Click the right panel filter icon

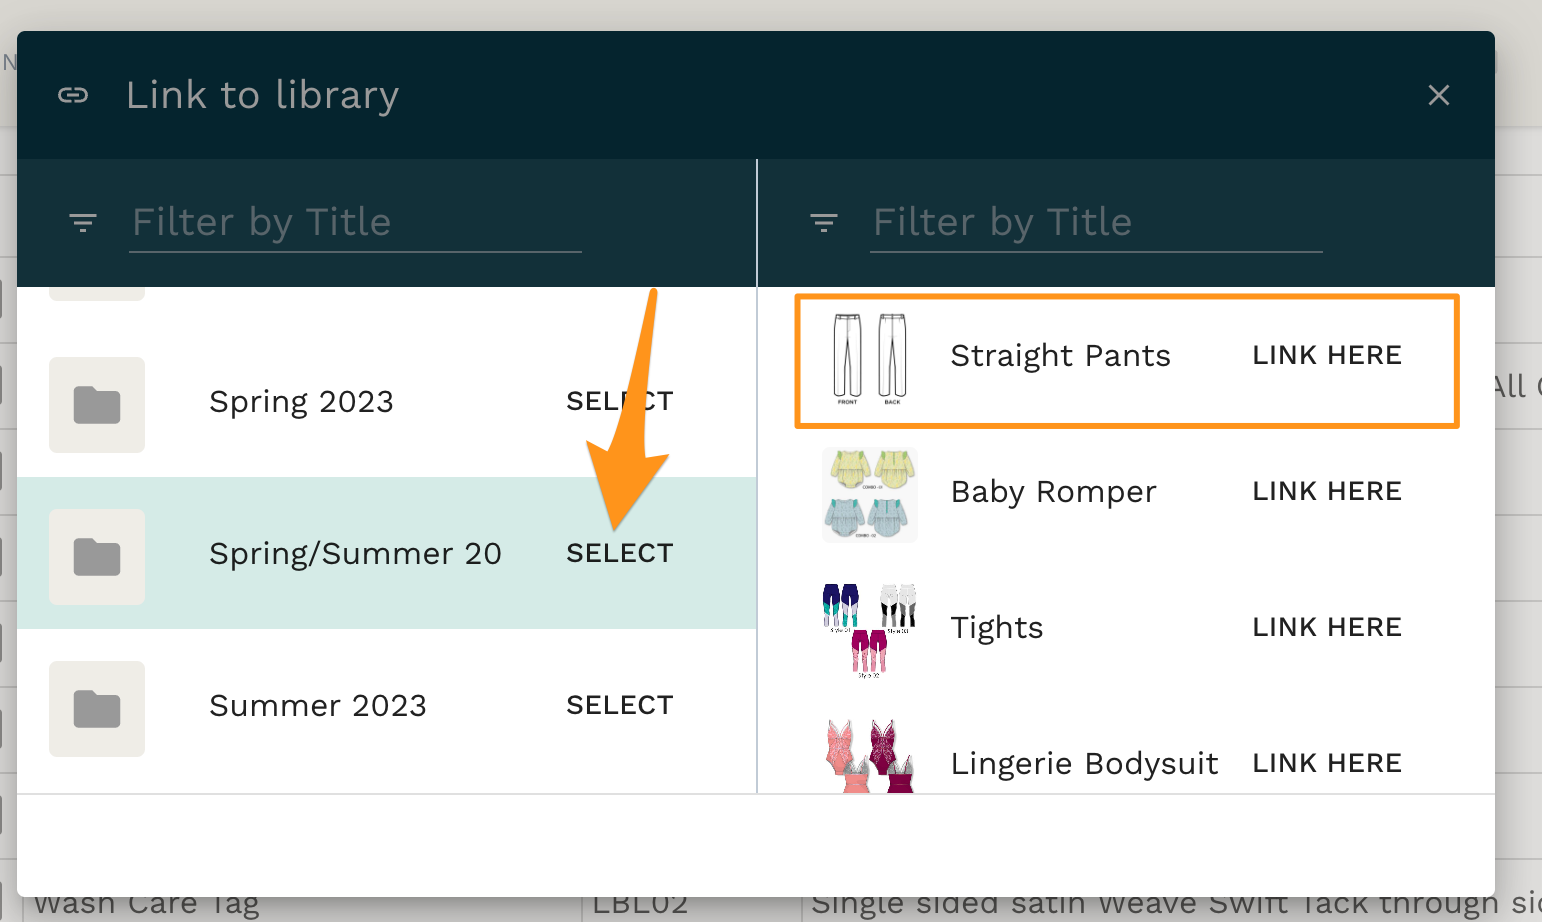pyautogui.click(x=824, y=222)
